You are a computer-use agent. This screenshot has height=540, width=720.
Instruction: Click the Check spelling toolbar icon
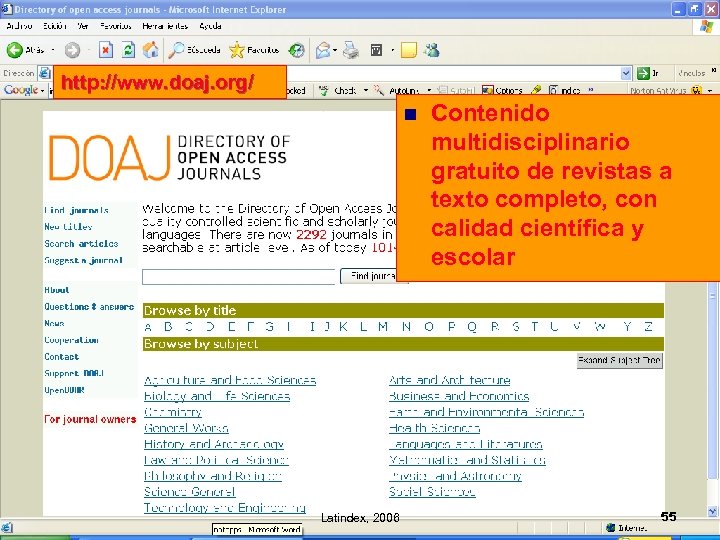tap(324, 90)
